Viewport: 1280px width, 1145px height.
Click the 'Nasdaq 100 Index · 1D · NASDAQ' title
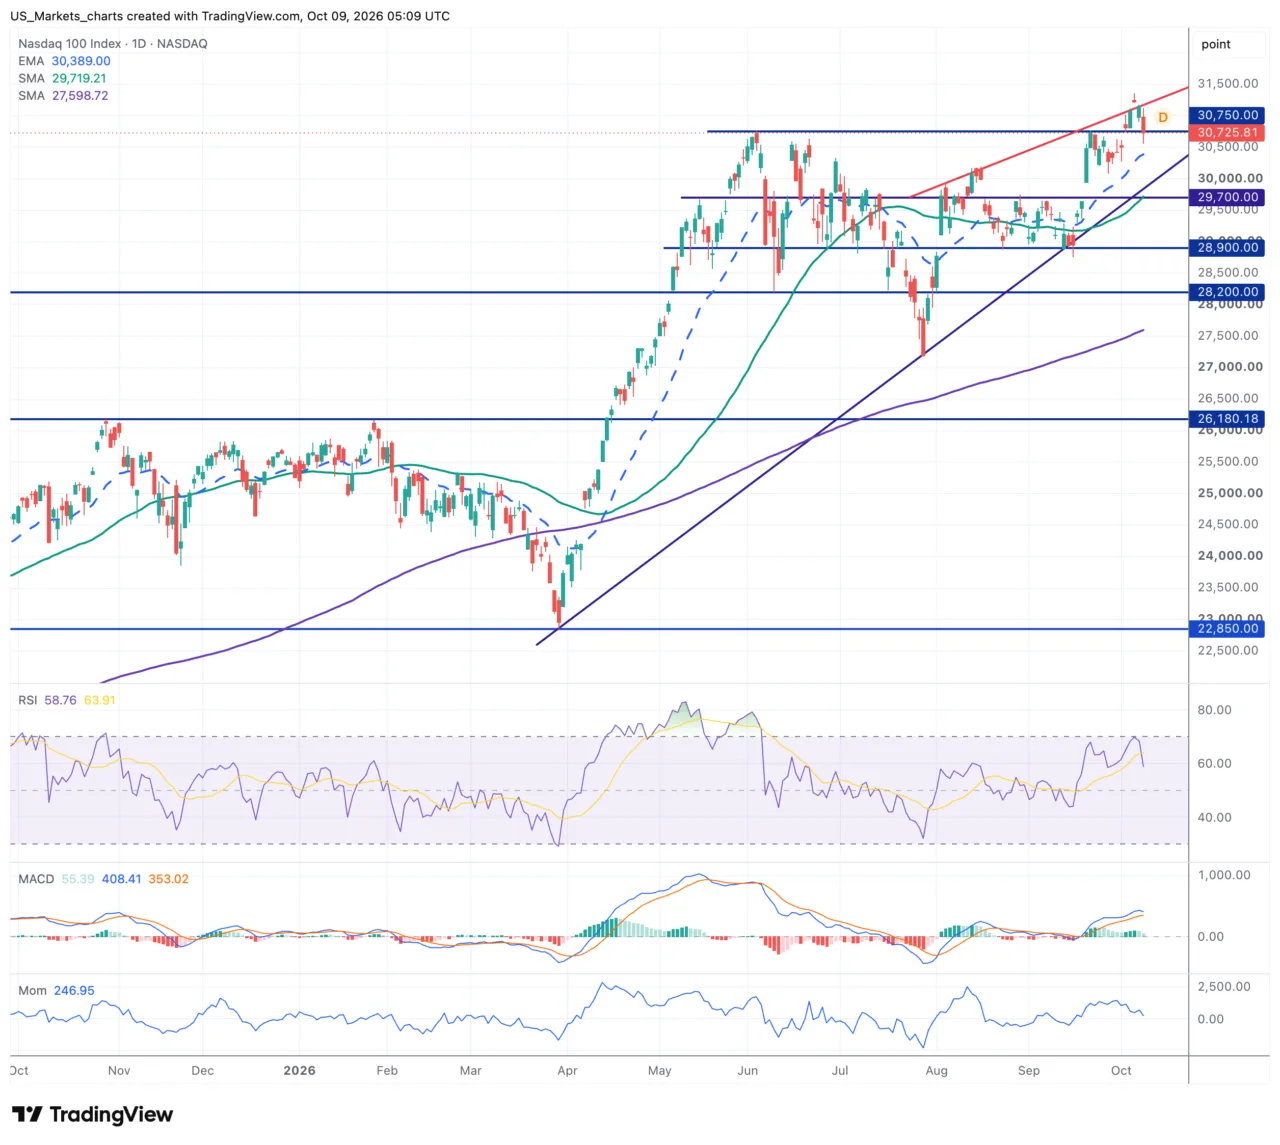click(113, 44)
